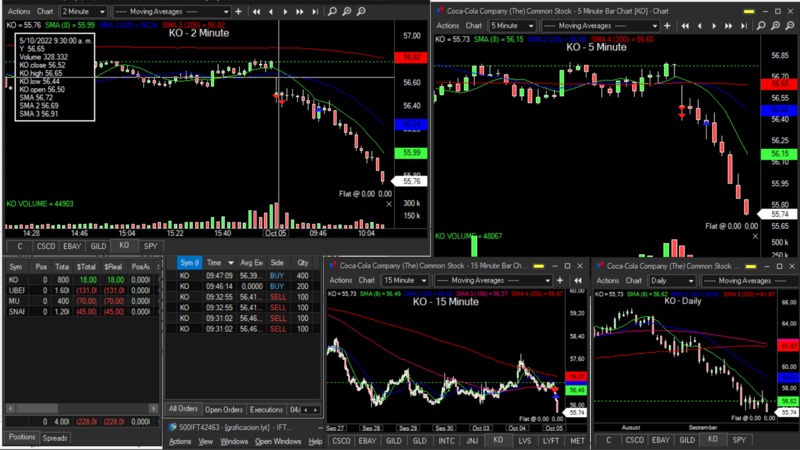This screenshot has width=800, height=450.
Task: Rewind fast on the 5 Minute chart
Action: click(685, 25)
